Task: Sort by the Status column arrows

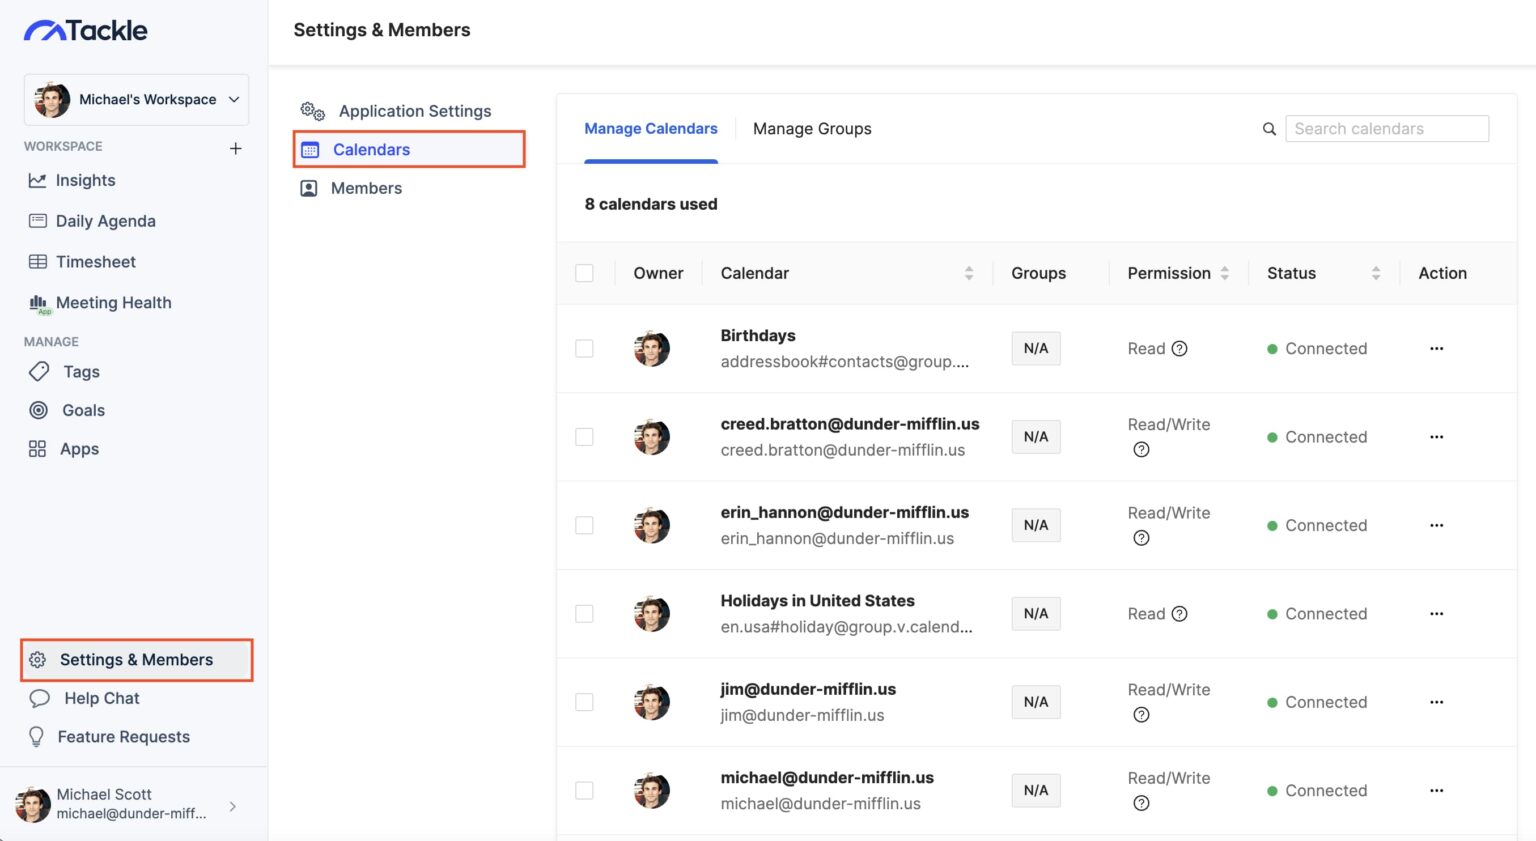Action: click(x=1376, y=273)
